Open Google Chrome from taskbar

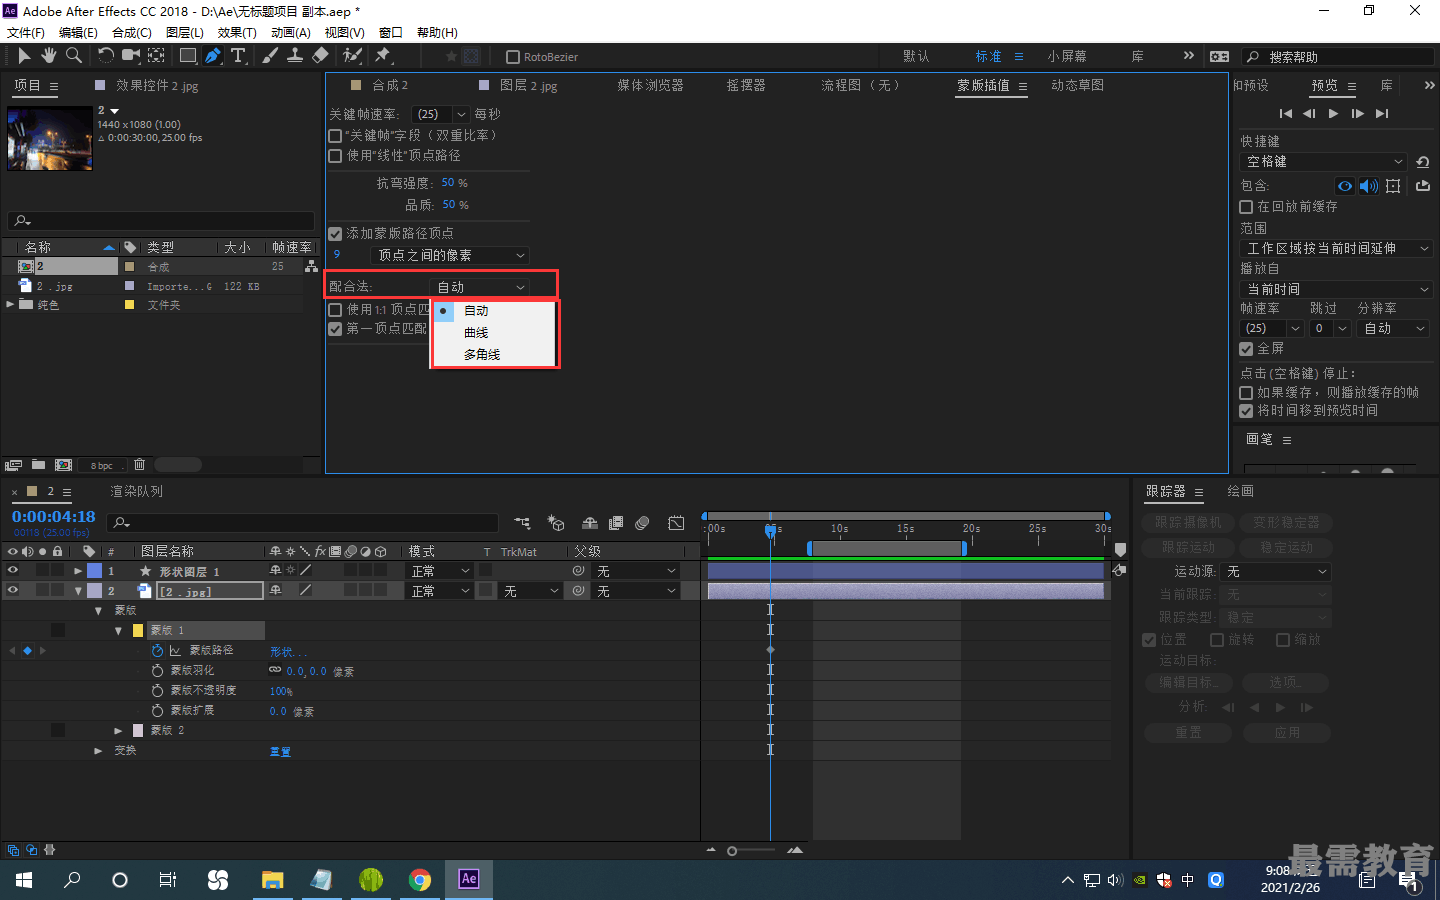tap(420, 880)
